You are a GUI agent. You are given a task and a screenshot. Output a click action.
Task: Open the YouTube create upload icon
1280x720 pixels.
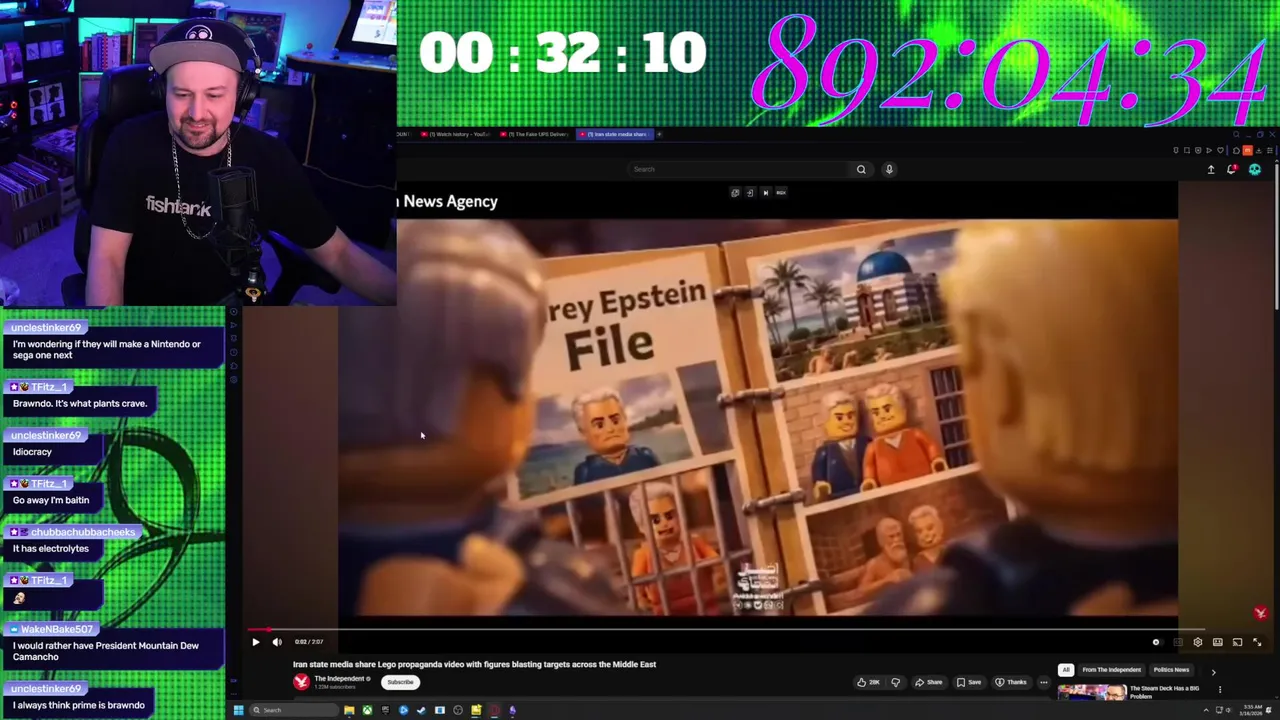(1211, 169)
